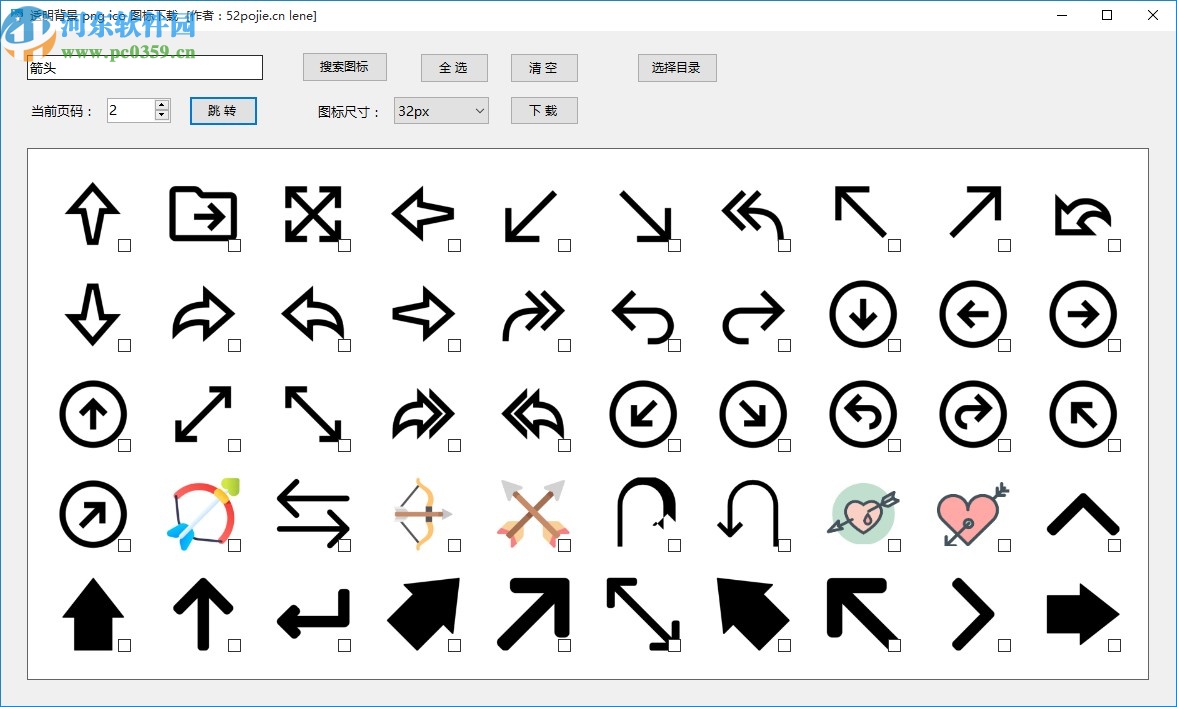1177x707 pixels.
Task: Select the circled right arrow icon
Action: coord(1083,314)
